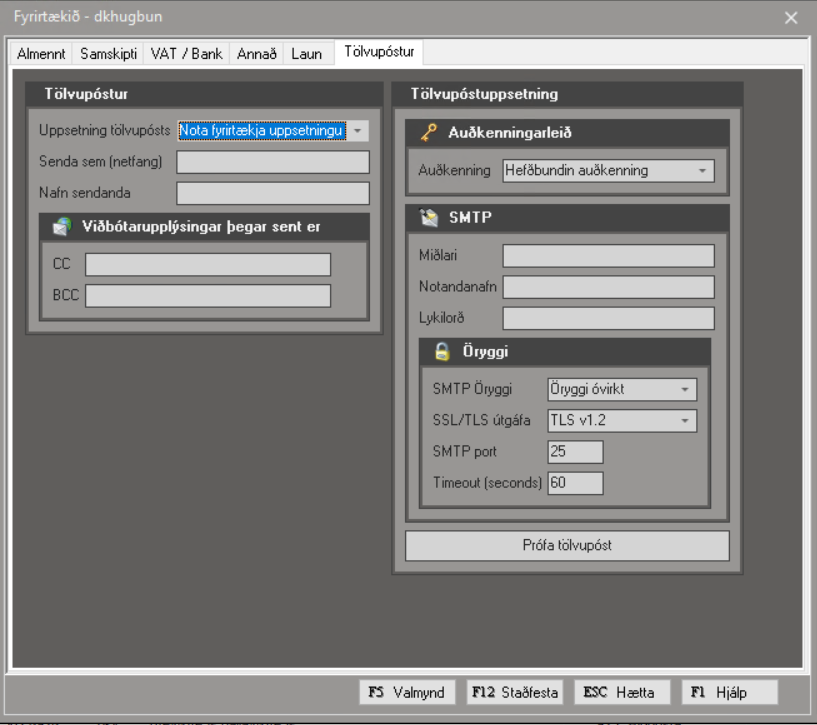Click into the Miðlari server field
This screenshot has width=817, height=725.
pos(608,256)
